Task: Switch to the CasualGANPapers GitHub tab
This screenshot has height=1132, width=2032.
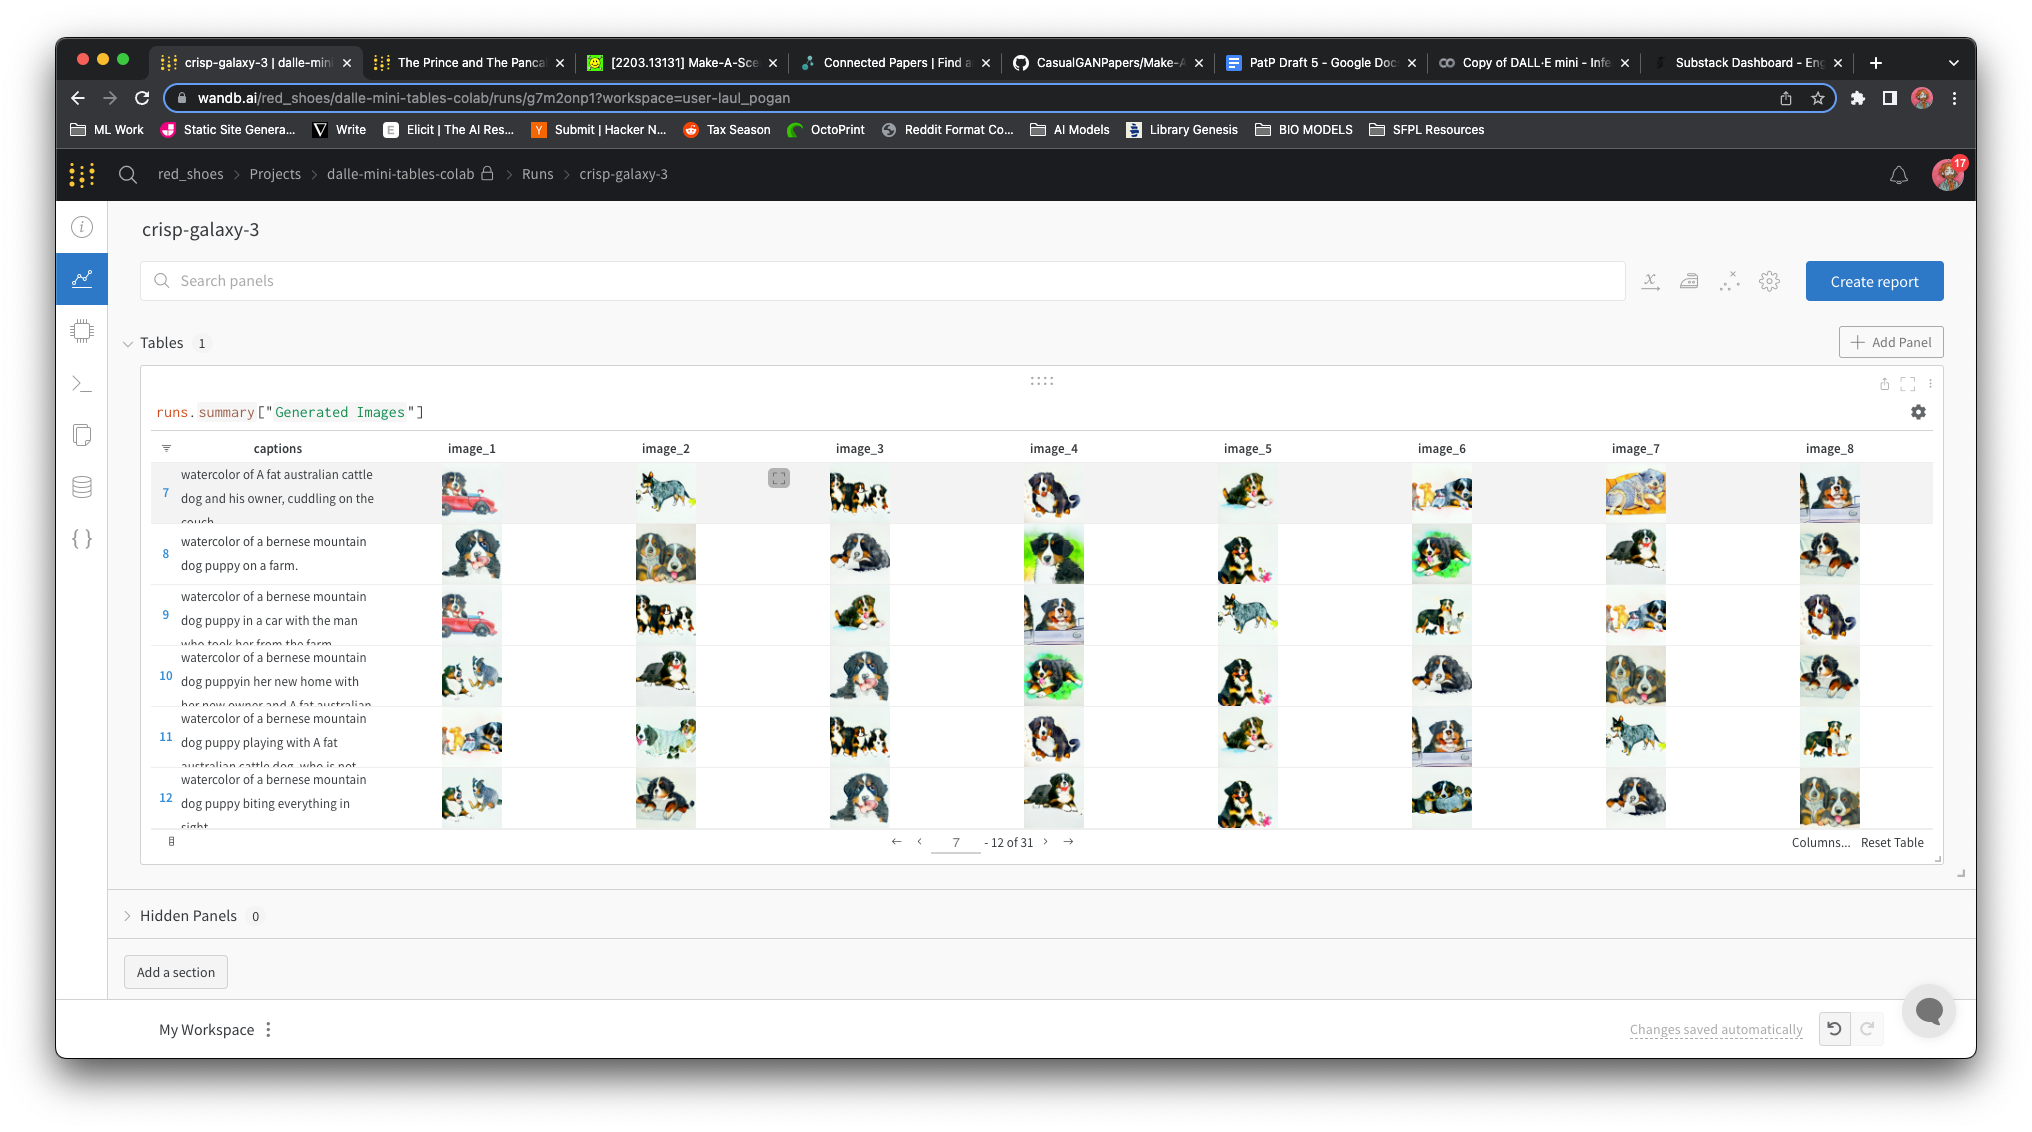Action: 1109,63
